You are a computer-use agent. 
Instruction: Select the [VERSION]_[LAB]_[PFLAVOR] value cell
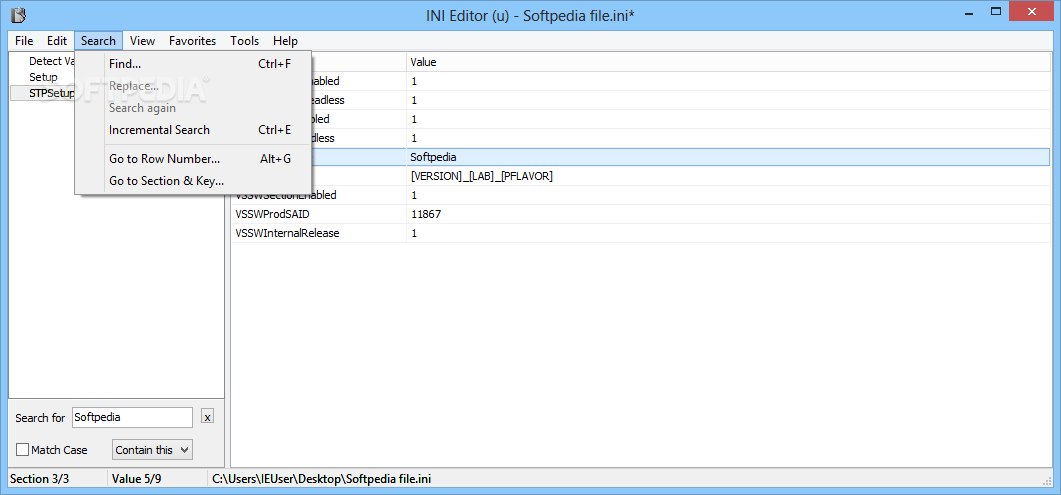(729, 176)
